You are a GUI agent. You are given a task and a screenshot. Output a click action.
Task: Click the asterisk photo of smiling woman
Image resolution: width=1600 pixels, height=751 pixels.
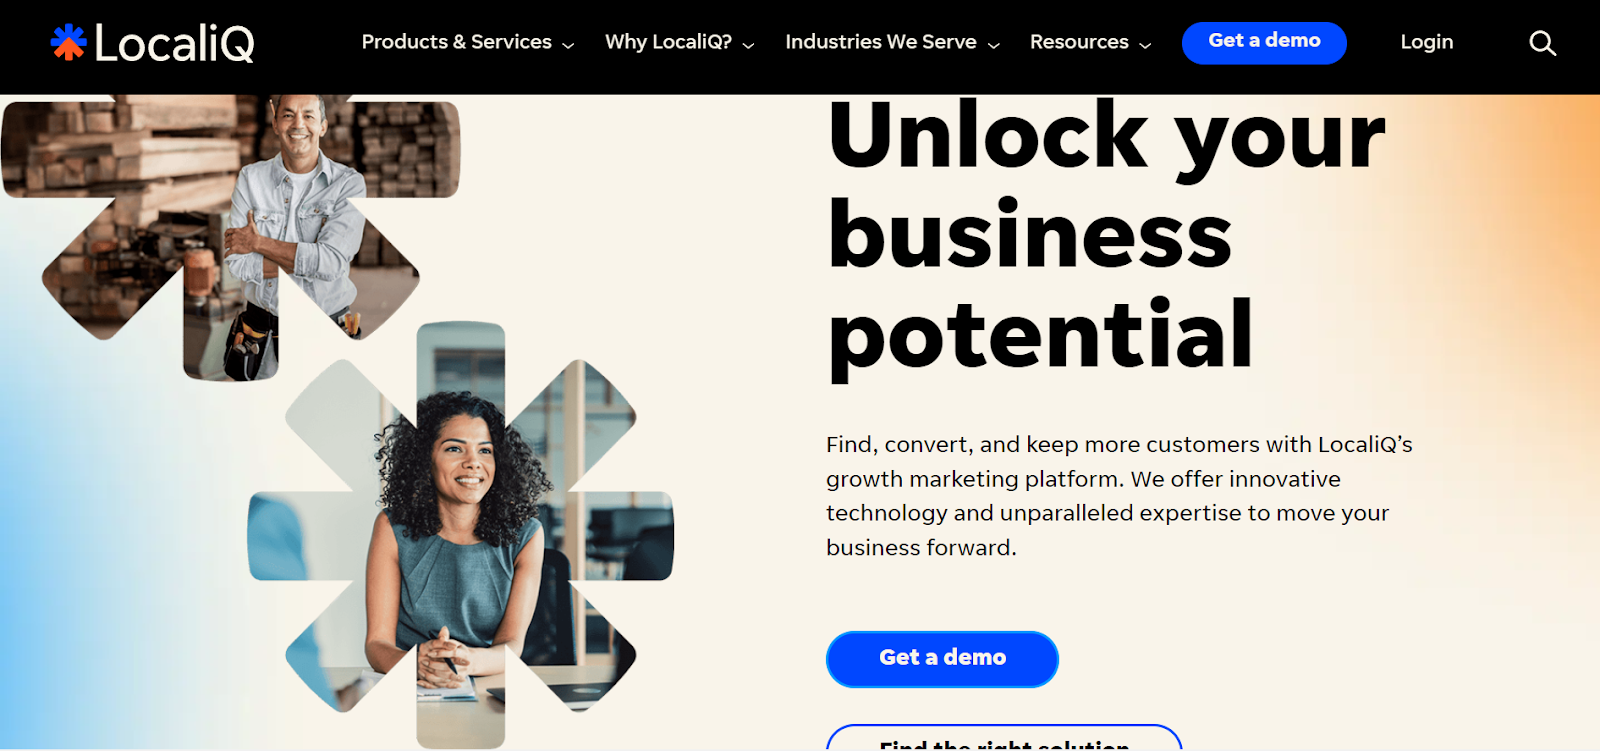coord(461,535)
